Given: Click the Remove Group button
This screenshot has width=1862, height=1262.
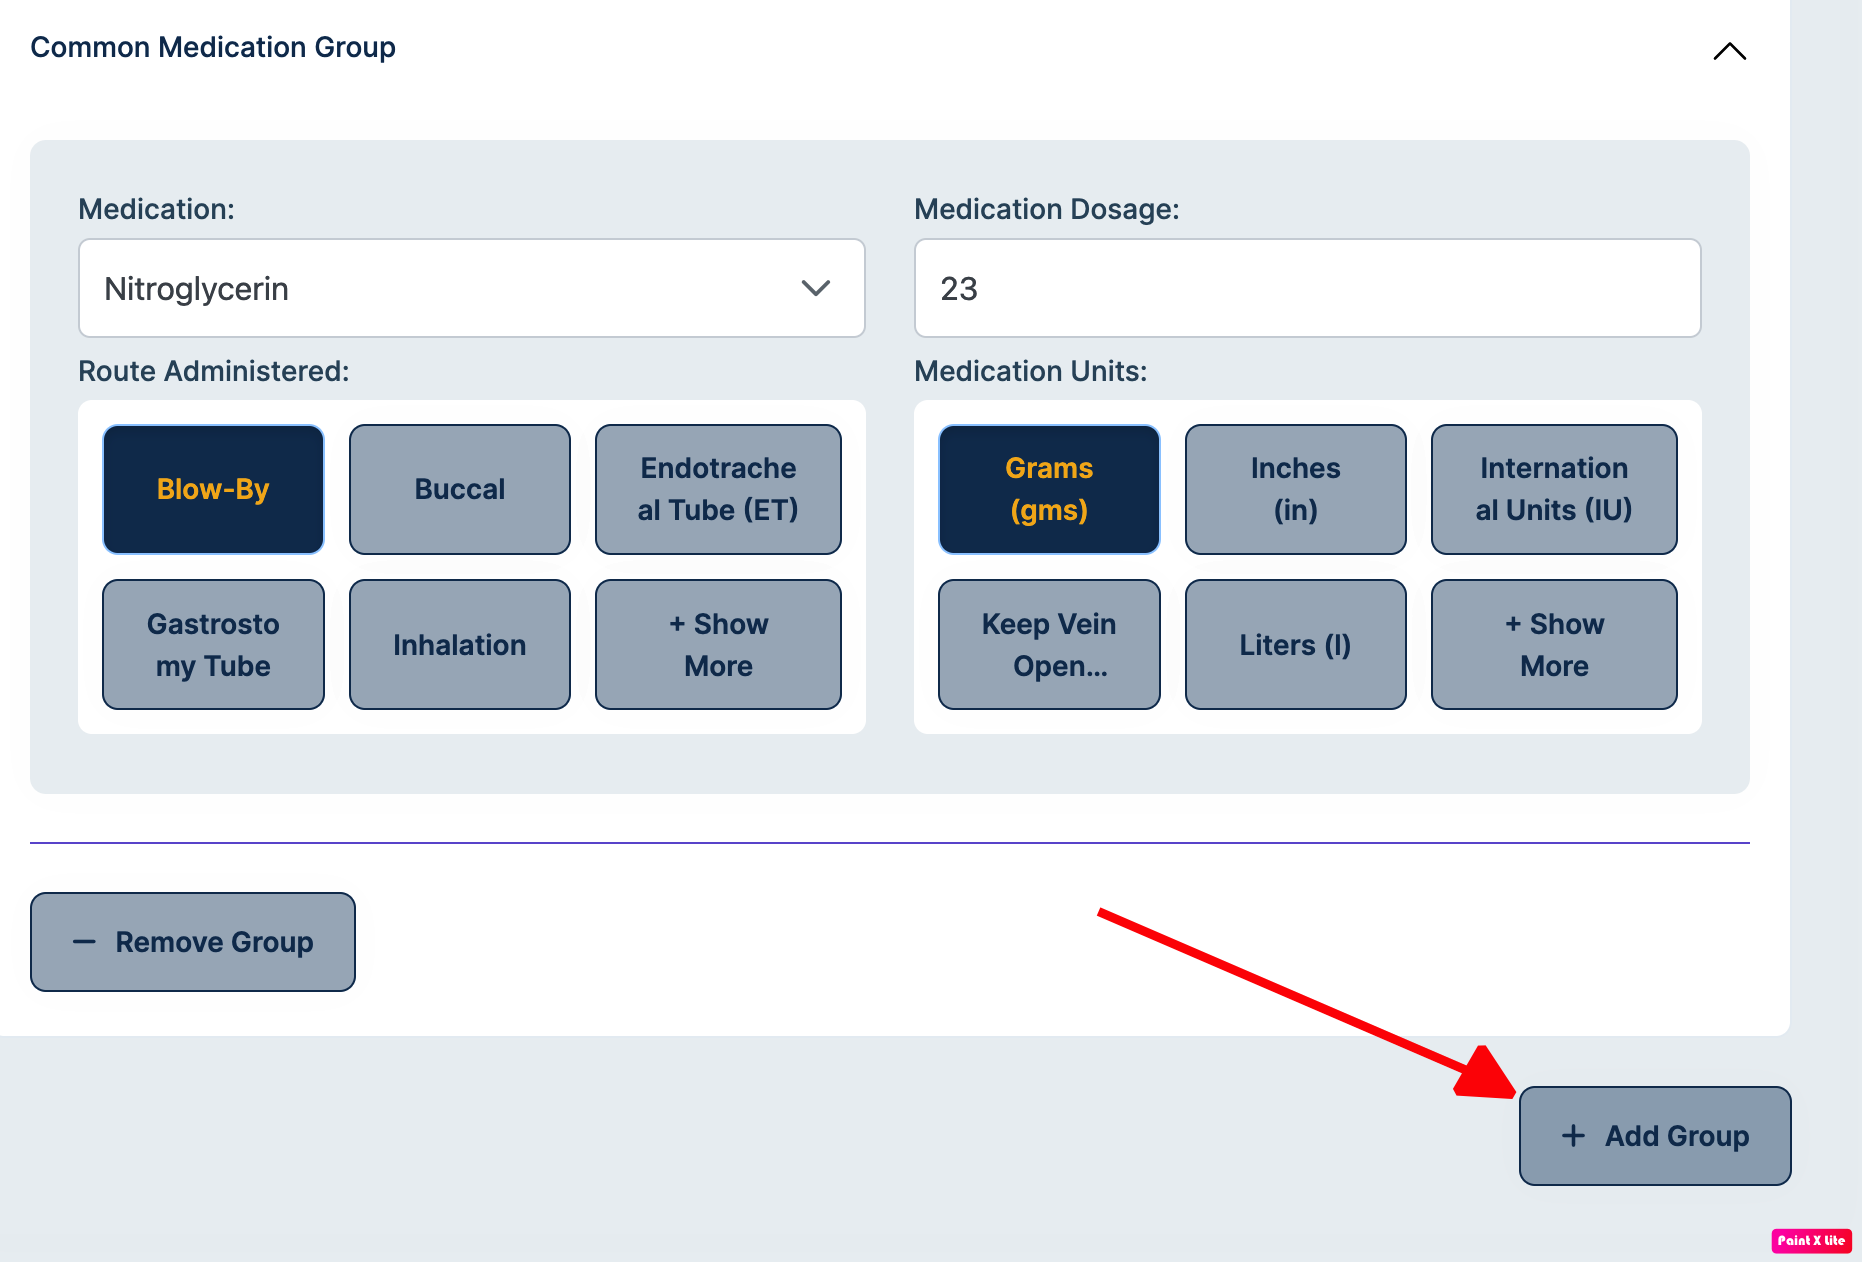Looking at the screenshot, I should click(x=193, y=941).
